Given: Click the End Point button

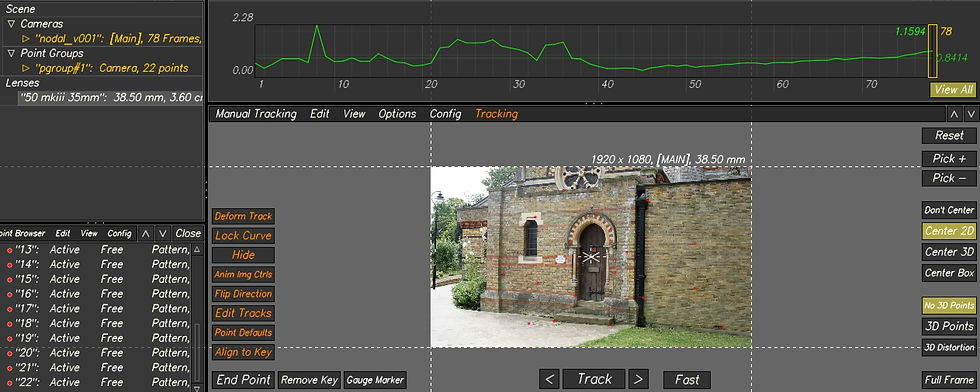Looking at the screenshot, I should click(243, 379).
